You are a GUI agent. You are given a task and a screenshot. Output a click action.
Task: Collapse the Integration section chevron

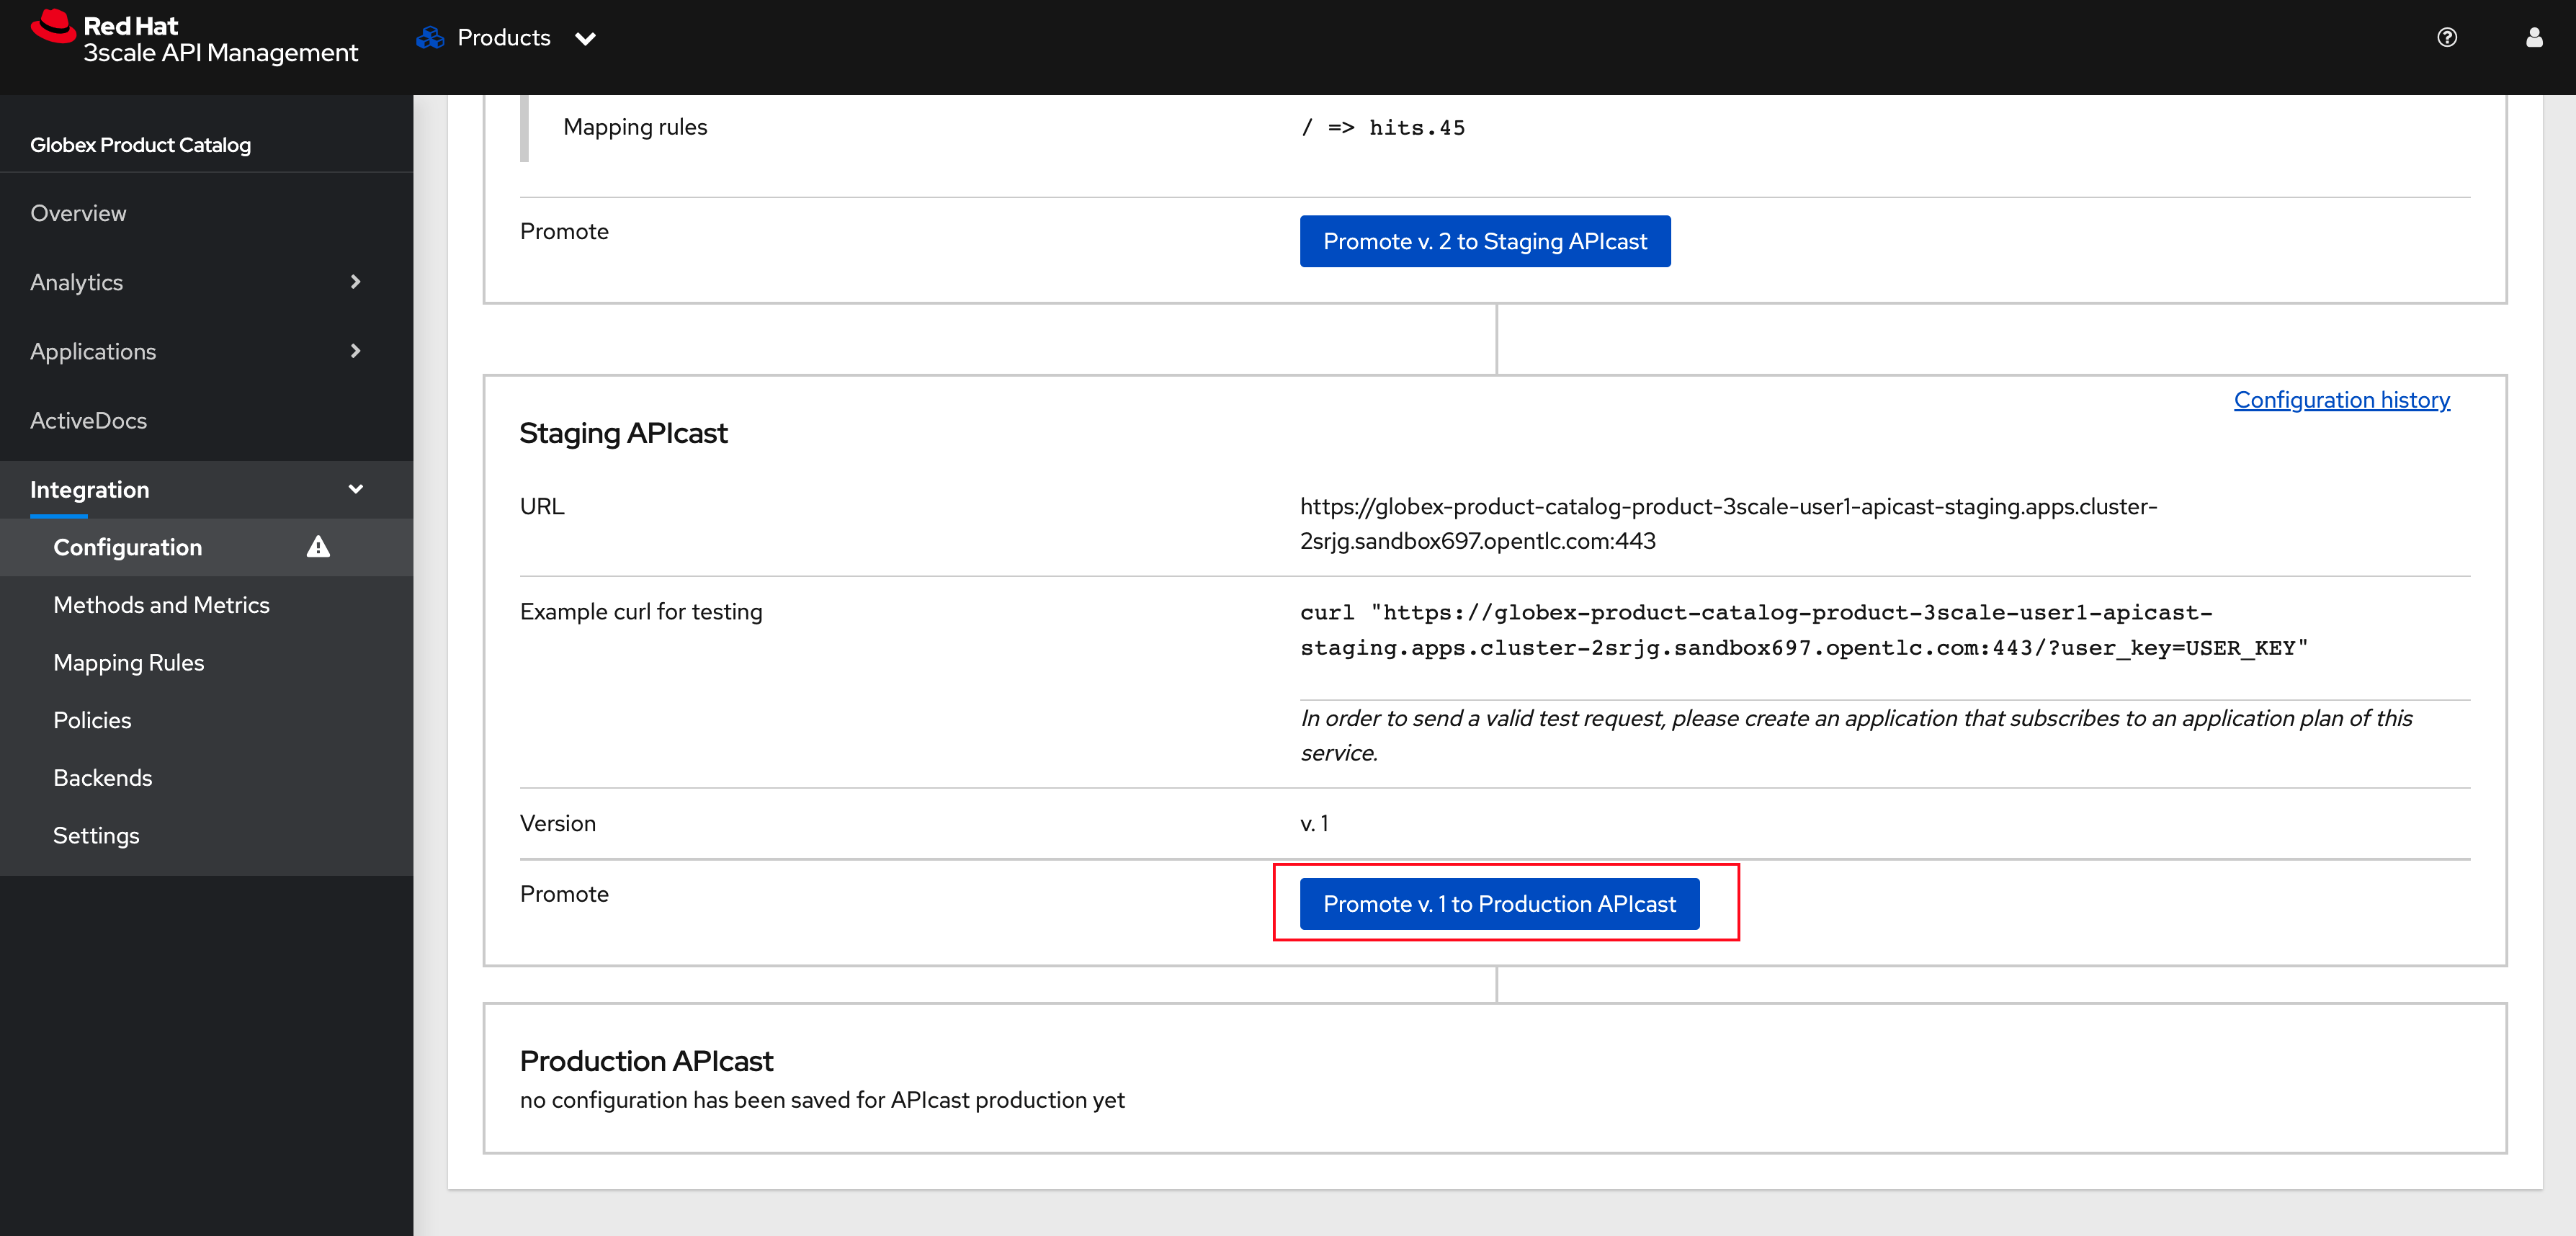click(x=355, y=489)
